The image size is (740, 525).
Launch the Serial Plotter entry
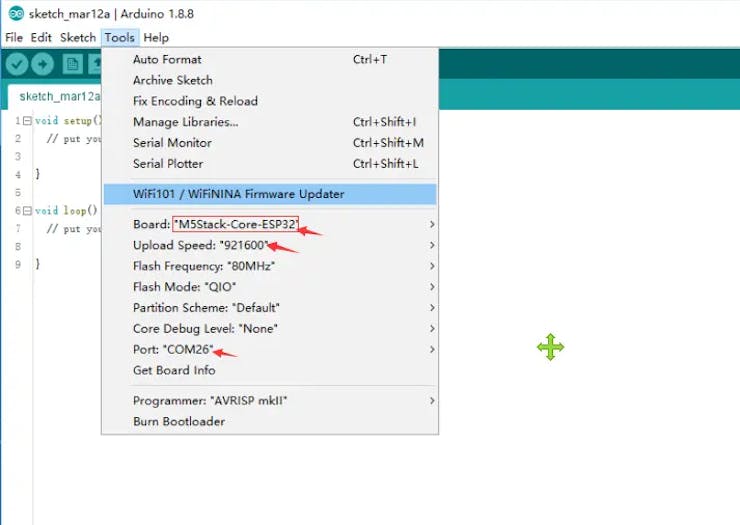pyautogui.click(x=270, y=163)
